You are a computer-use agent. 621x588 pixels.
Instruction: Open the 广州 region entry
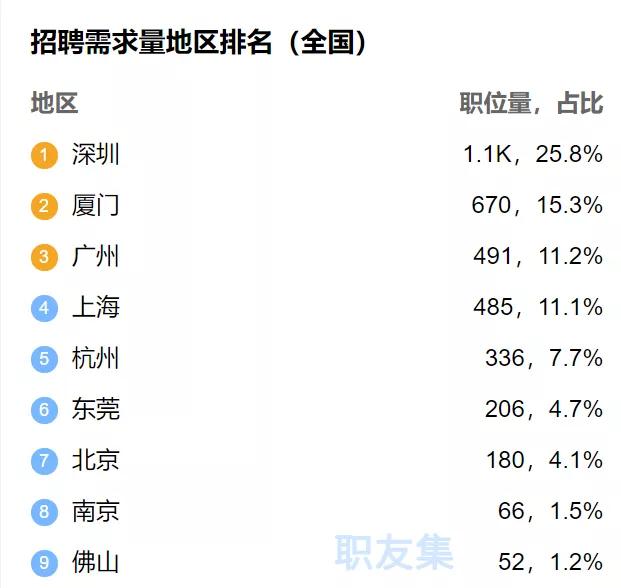click(95, 256)
